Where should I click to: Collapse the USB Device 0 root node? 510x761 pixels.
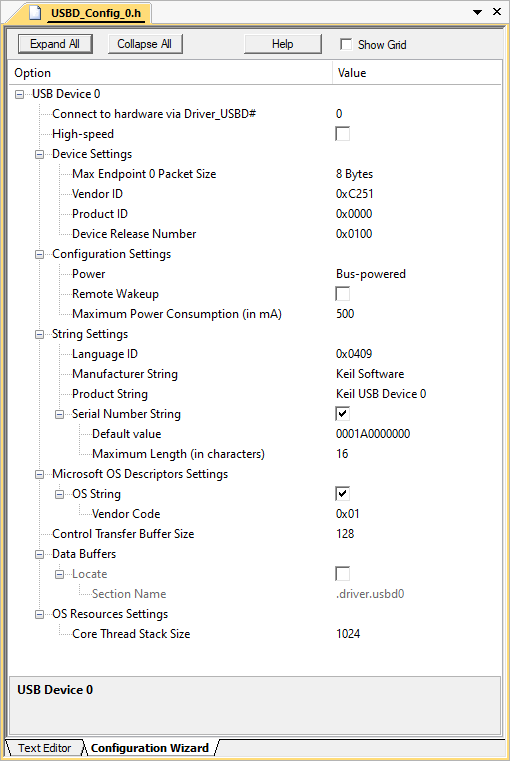point(19,94)
